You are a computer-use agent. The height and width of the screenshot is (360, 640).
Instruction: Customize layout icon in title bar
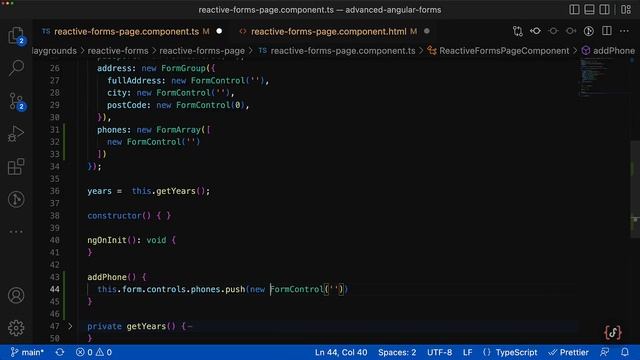coord(626,9)
